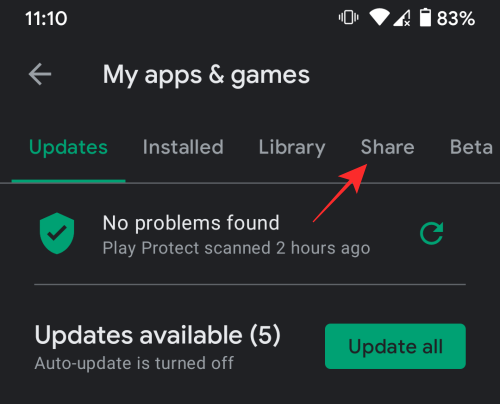Open the Beta tab
Screen dimensions: 500x404
[471, 147]
